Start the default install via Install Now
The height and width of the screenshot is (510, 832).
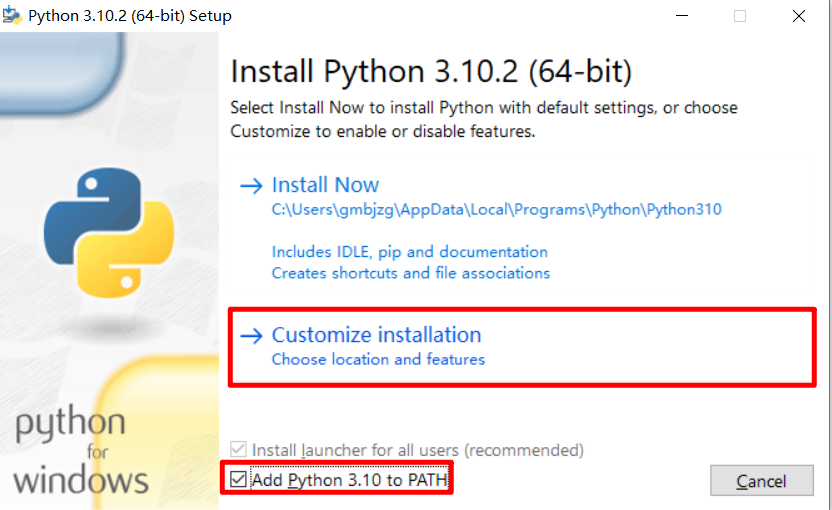pos(325,185)
